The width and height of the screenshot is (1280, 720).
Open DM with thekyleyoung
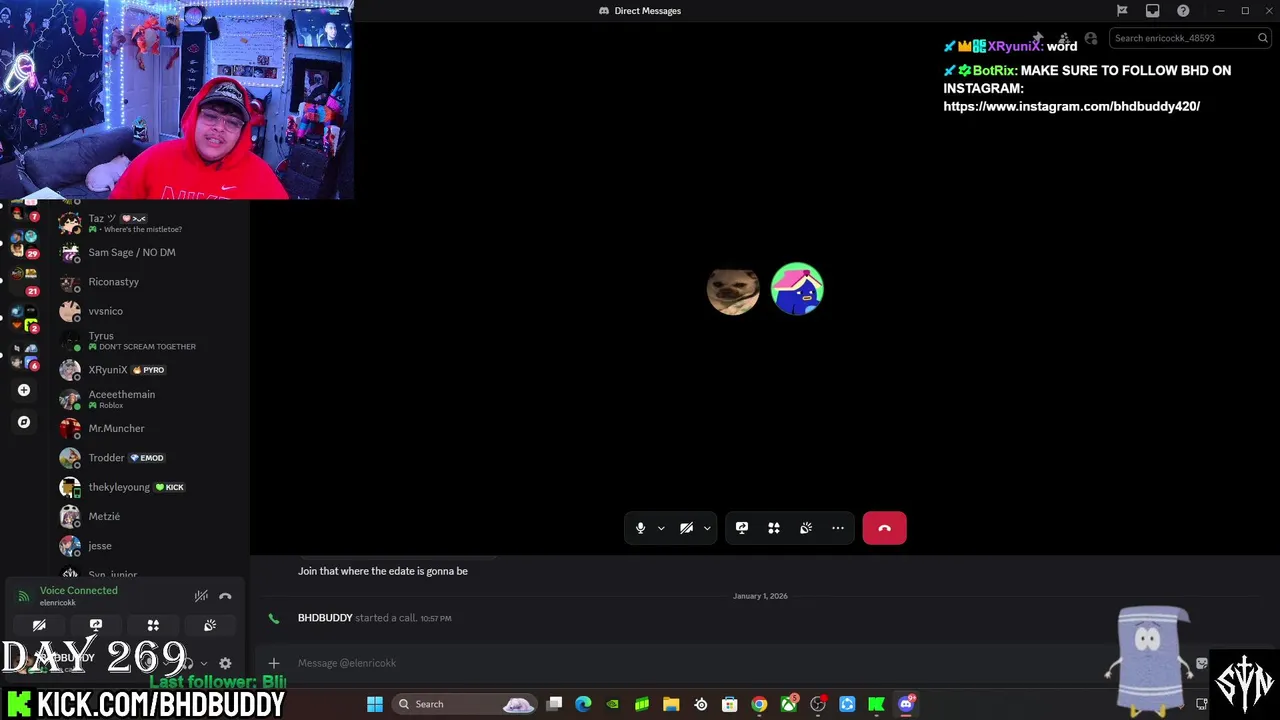pos(150,487)
